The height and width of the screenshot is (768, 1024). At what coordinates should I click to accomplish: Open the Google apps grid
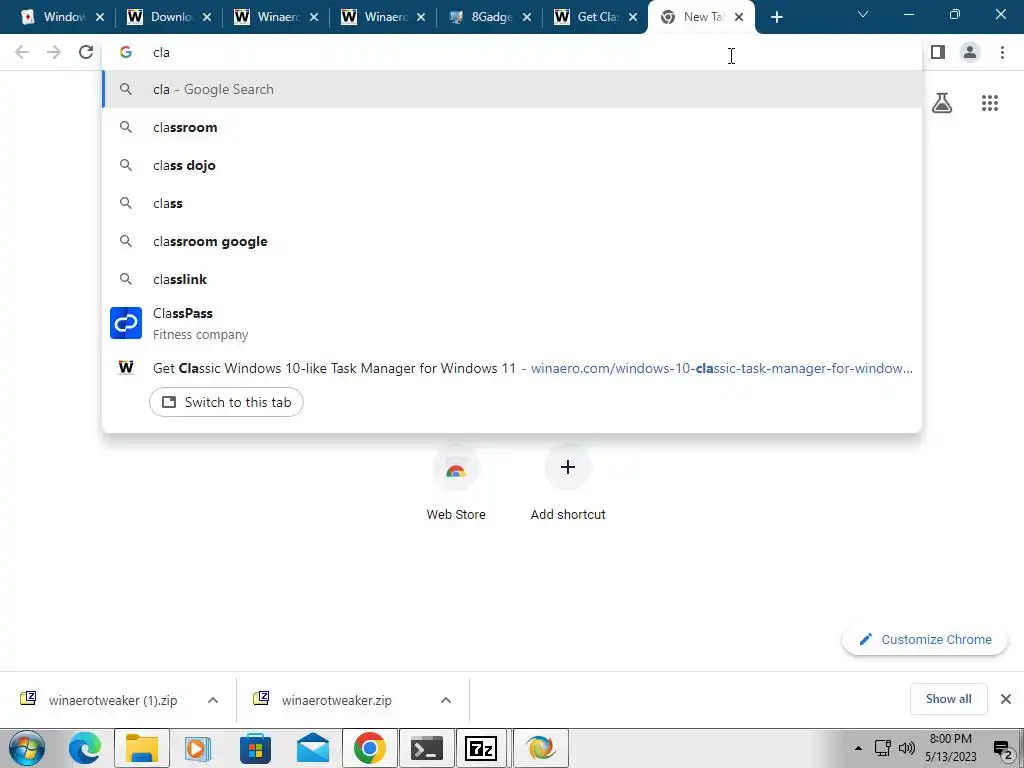coord(990,103)
